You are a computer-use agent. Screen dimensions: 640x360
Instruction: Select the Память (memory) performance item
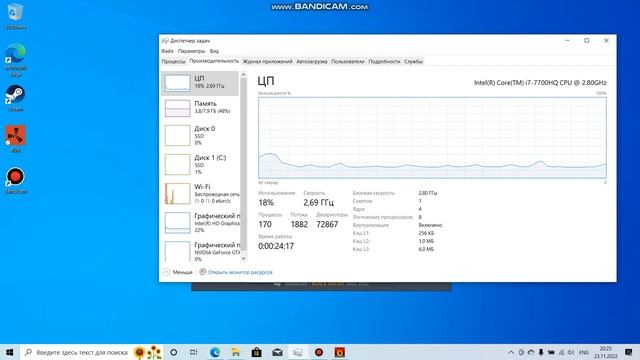[x=200, y=108]
